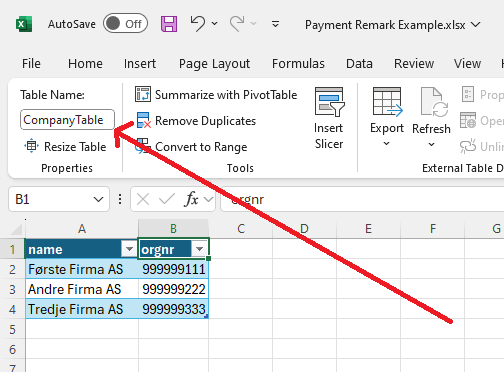This screenshot has height=372, width=504.
Task: Select cell Første Firma AS
Action: 82,269
